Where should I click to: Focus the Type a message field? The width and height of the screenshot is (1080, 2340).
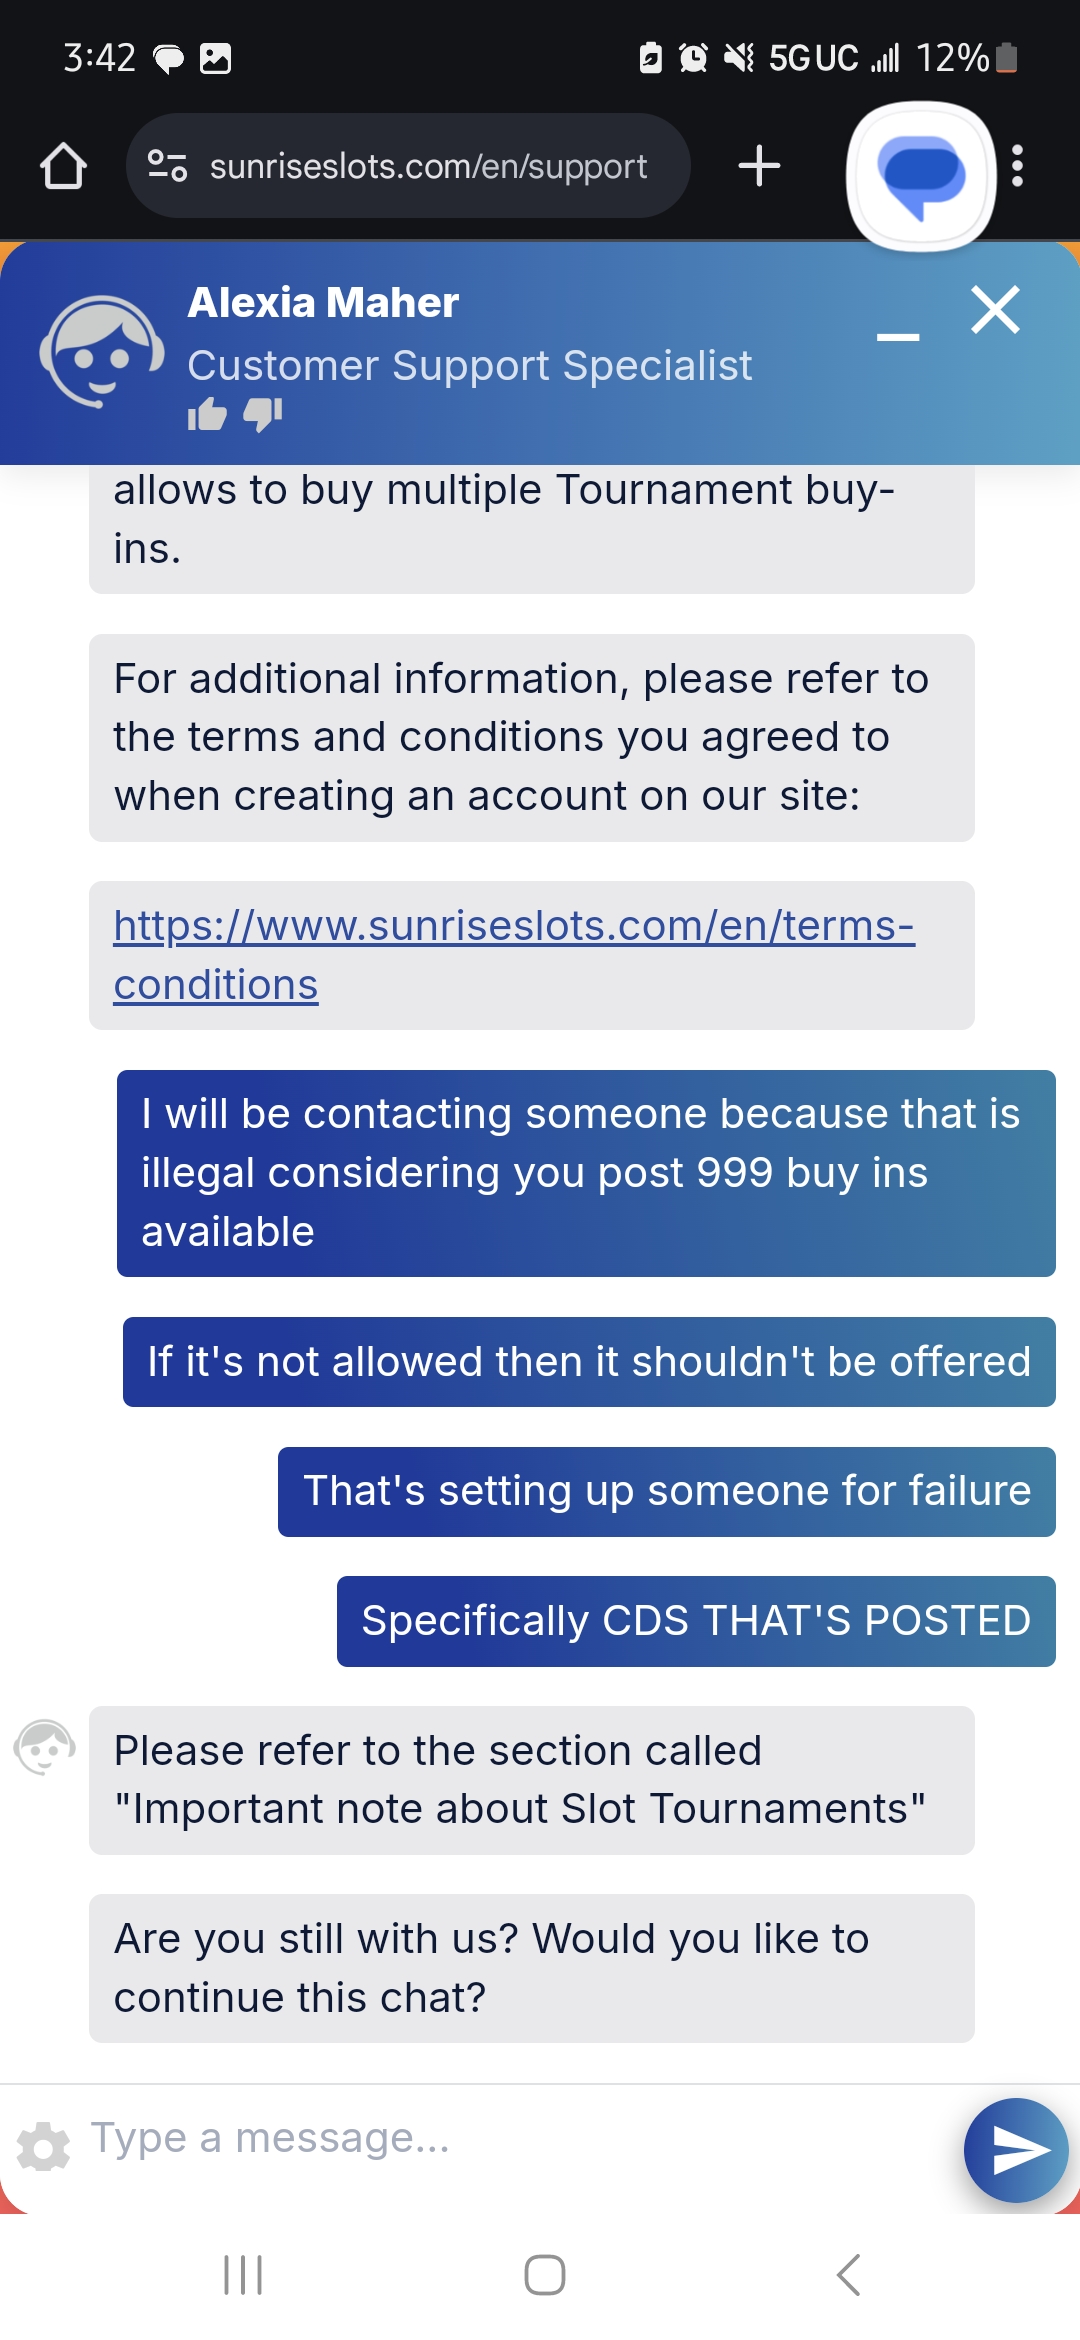pyautogui.click(x=520, y=2138)
